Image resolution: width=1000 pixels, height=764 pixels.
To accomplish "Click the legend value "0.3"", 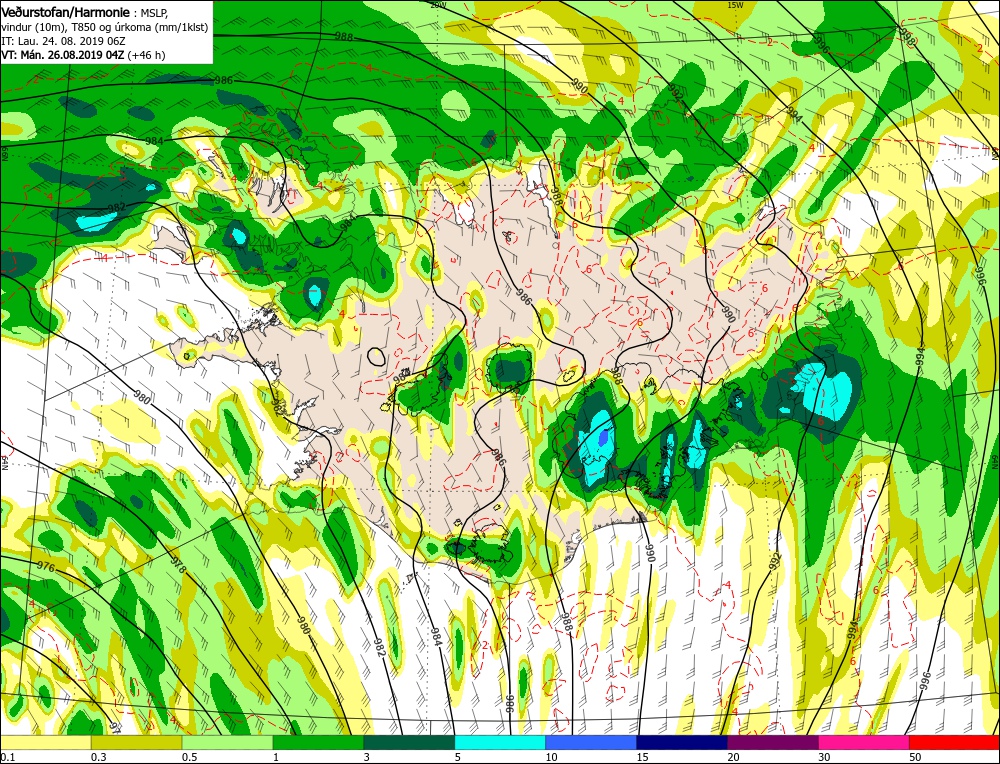I will click(x=98, y=757).
